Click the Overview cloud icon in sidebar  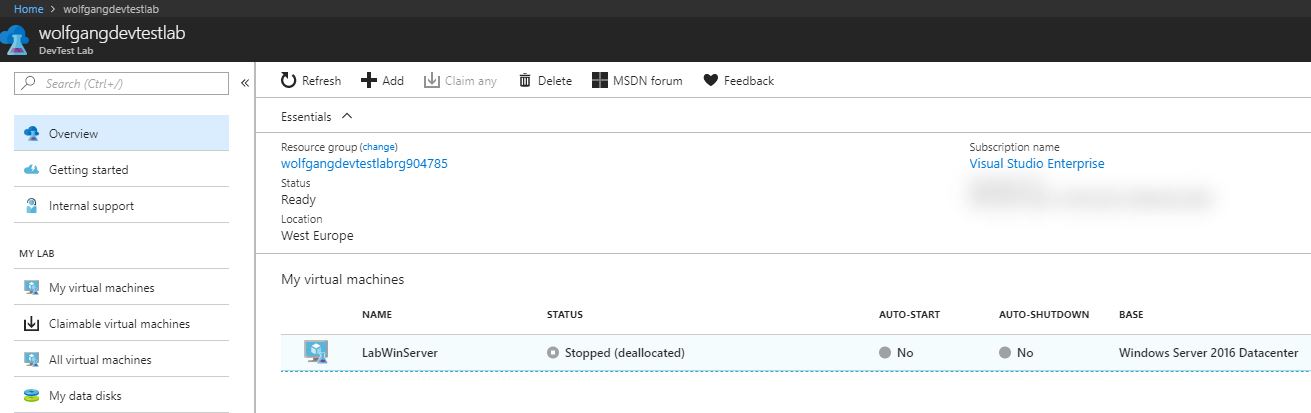(x=31, y=133)
